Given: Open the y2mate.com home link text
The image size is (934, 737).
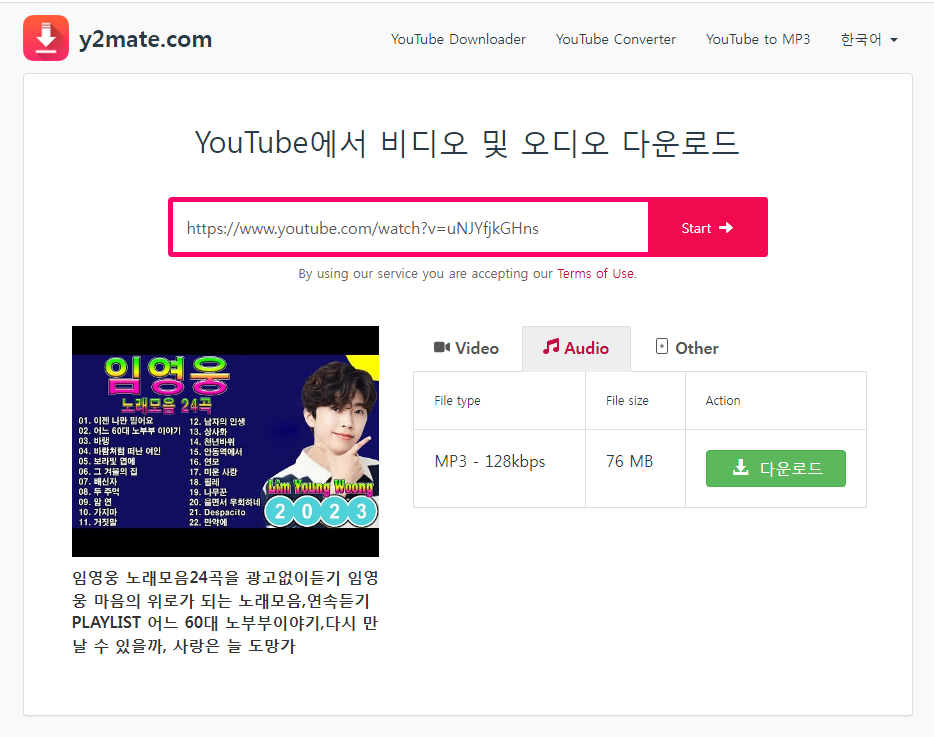Looking at the screenshot, I should (145, 39).
